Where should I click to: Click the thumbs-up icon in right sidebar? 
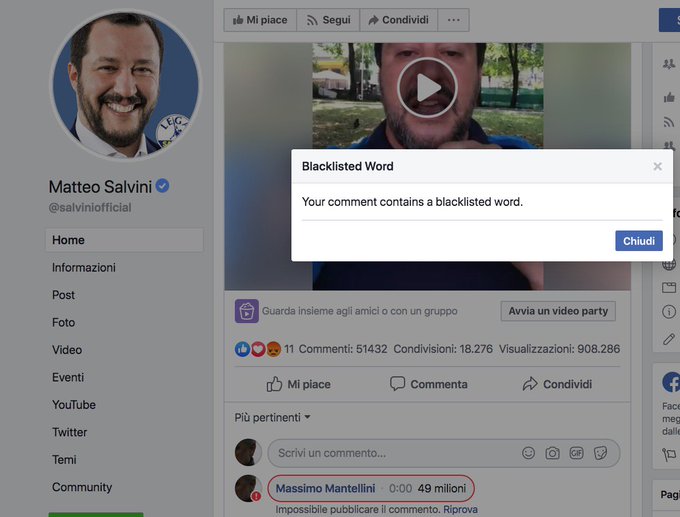669,97
